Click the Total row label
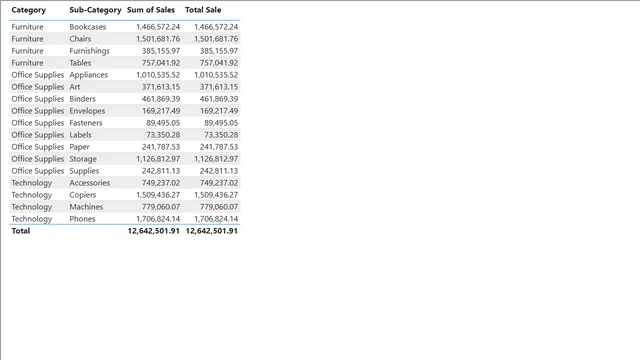The image size is (640, 360). [21, 231]
